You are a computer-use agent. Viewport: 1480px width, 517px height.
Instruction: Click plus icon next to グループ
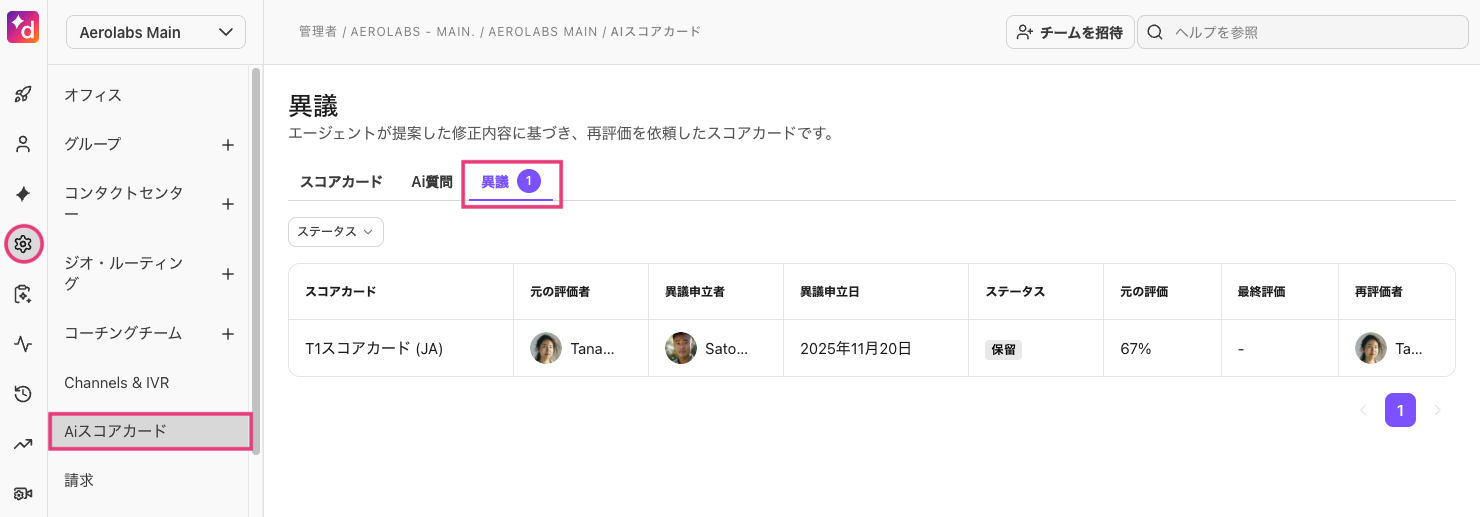228,145
